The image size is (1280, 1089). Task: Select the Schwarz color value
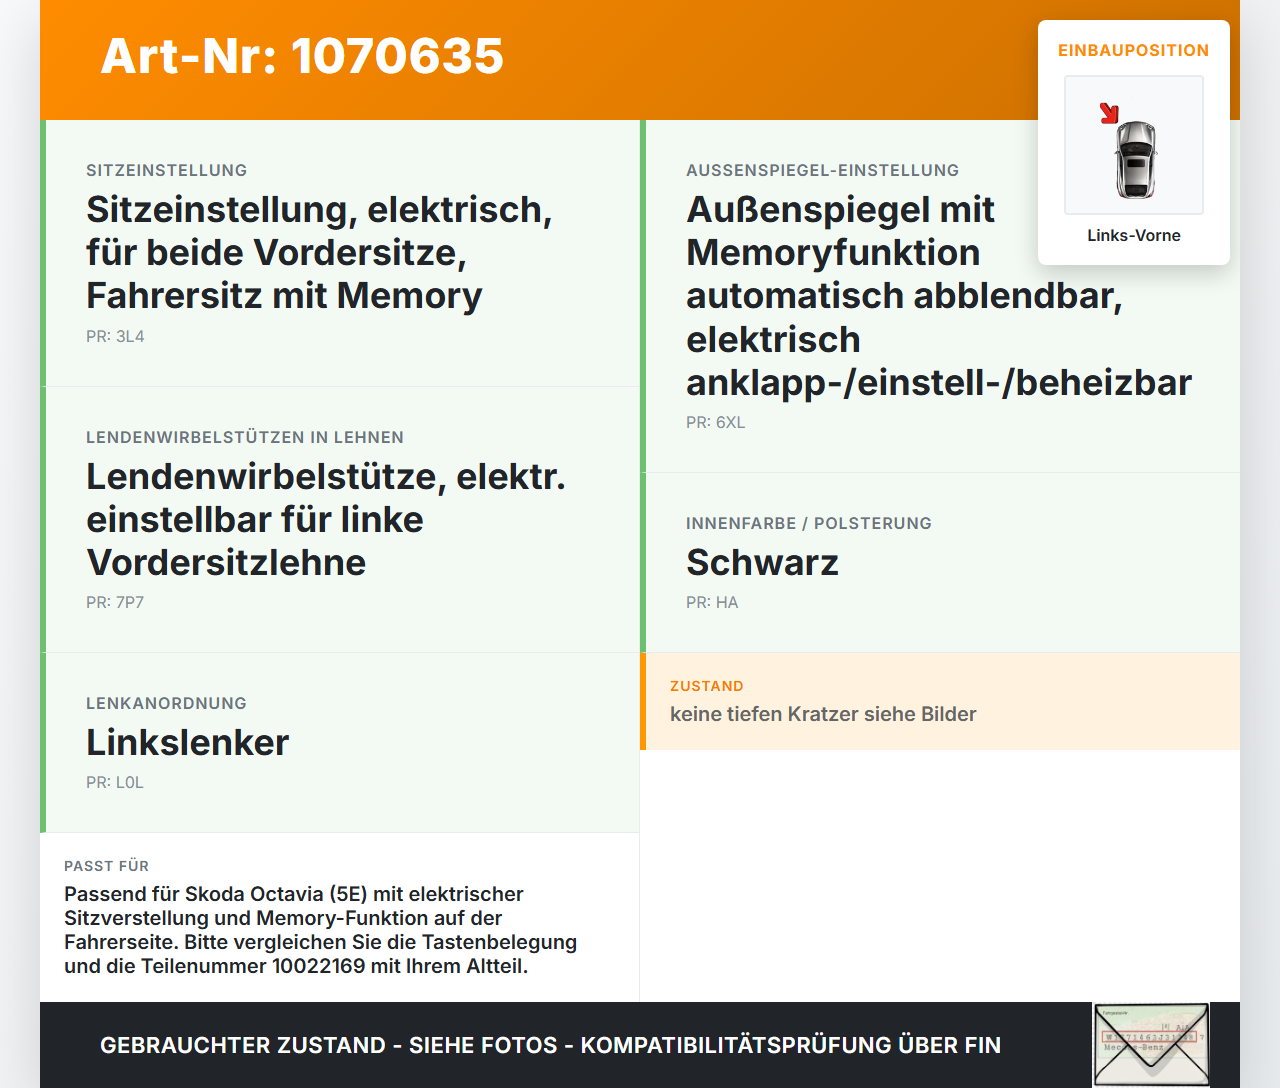[762, 562]
